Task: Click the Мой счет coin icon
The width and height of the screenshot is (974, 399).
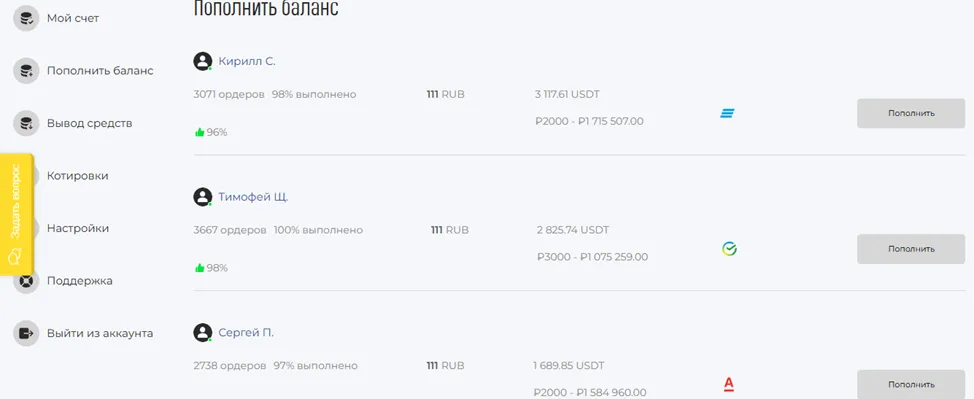Action: 26,19
